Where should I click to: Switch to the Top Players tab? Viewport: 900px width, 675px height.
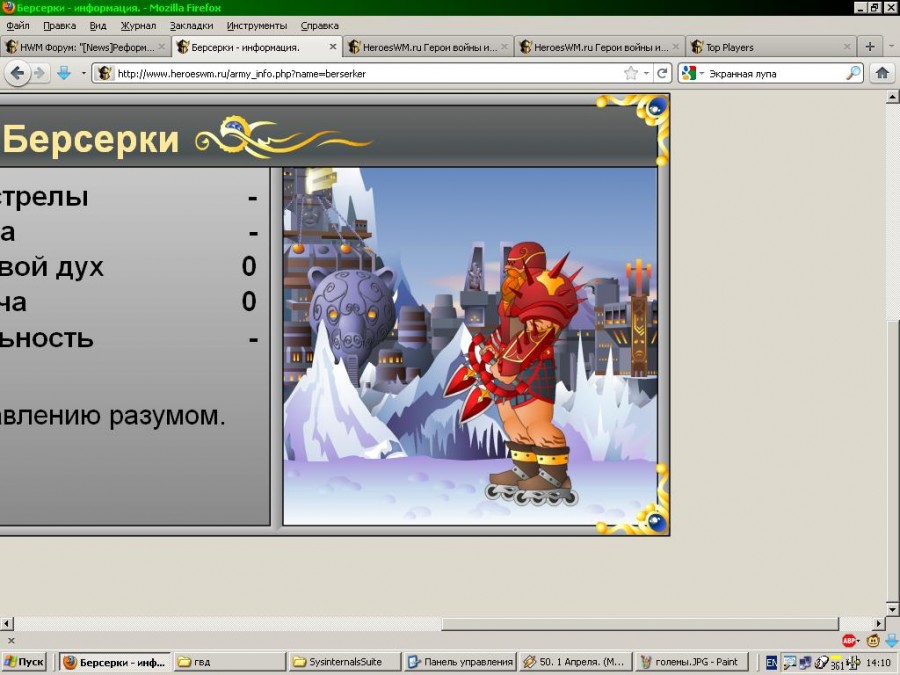[771, 47]
